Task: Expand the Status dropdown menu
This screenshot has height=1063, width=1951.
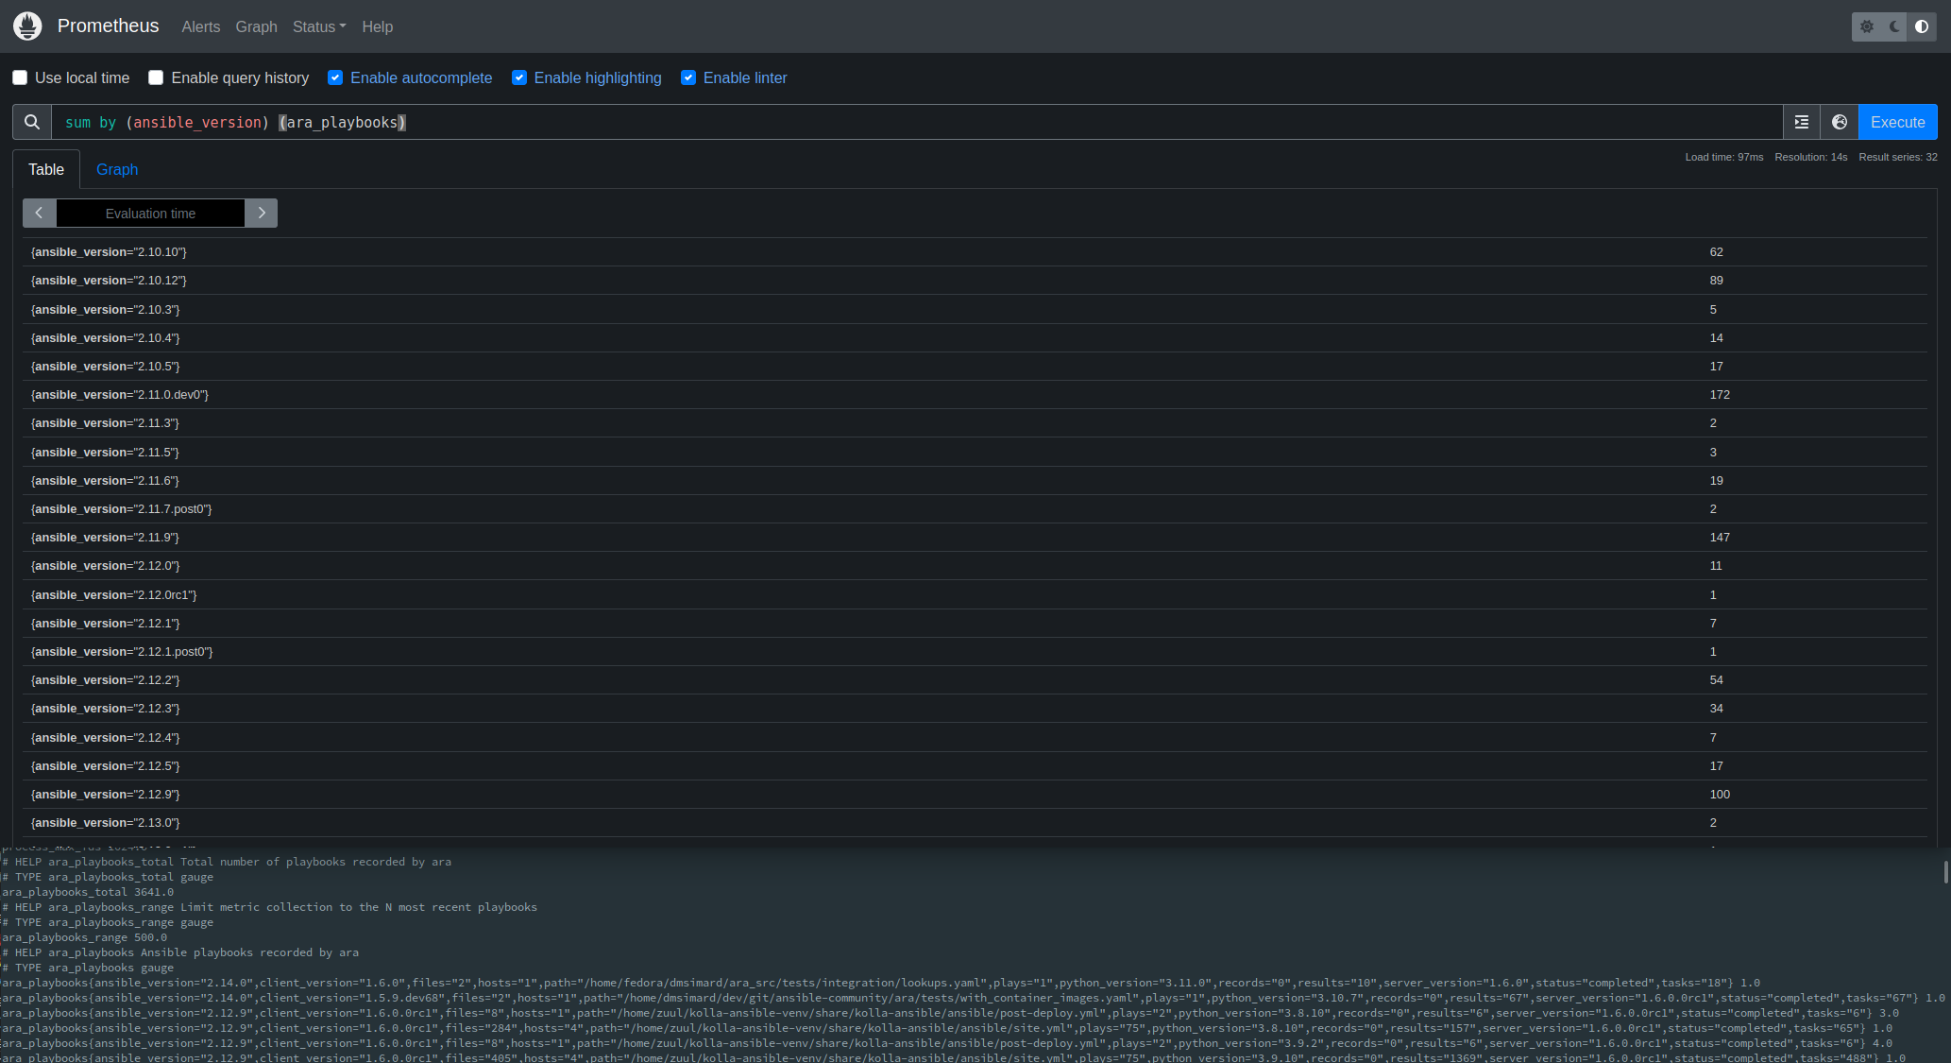Action: coord(318,27)
